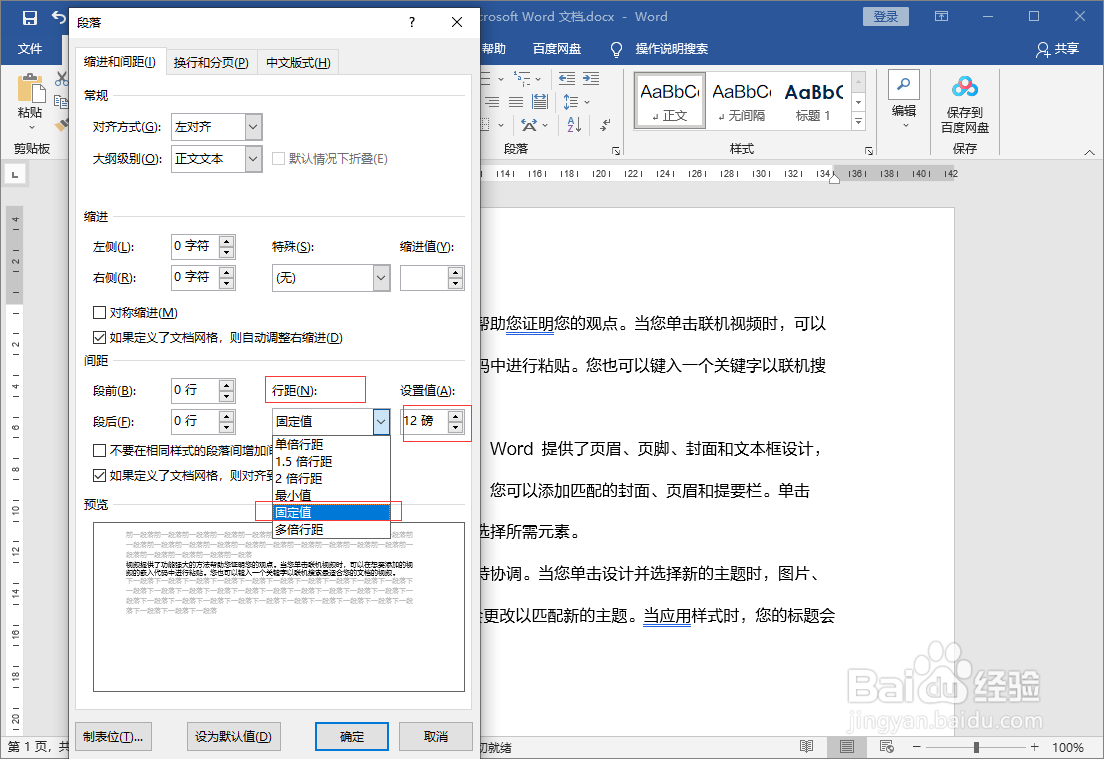
Task: Open Paragraph group dialog launcher in ribbon
Action: tap(616, 151)
